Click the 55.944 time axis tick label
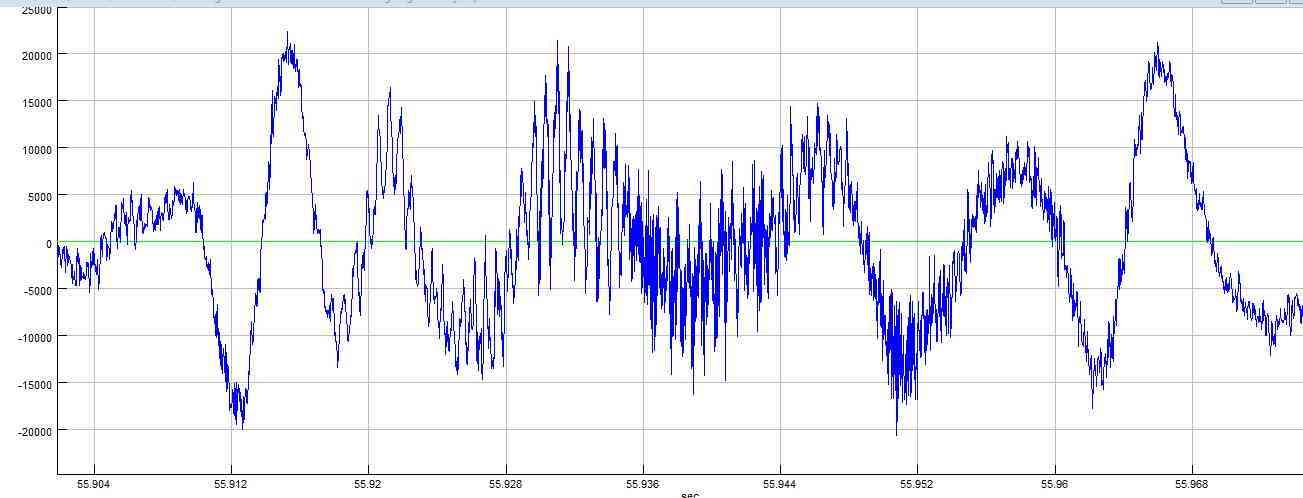 coord(780,483)
